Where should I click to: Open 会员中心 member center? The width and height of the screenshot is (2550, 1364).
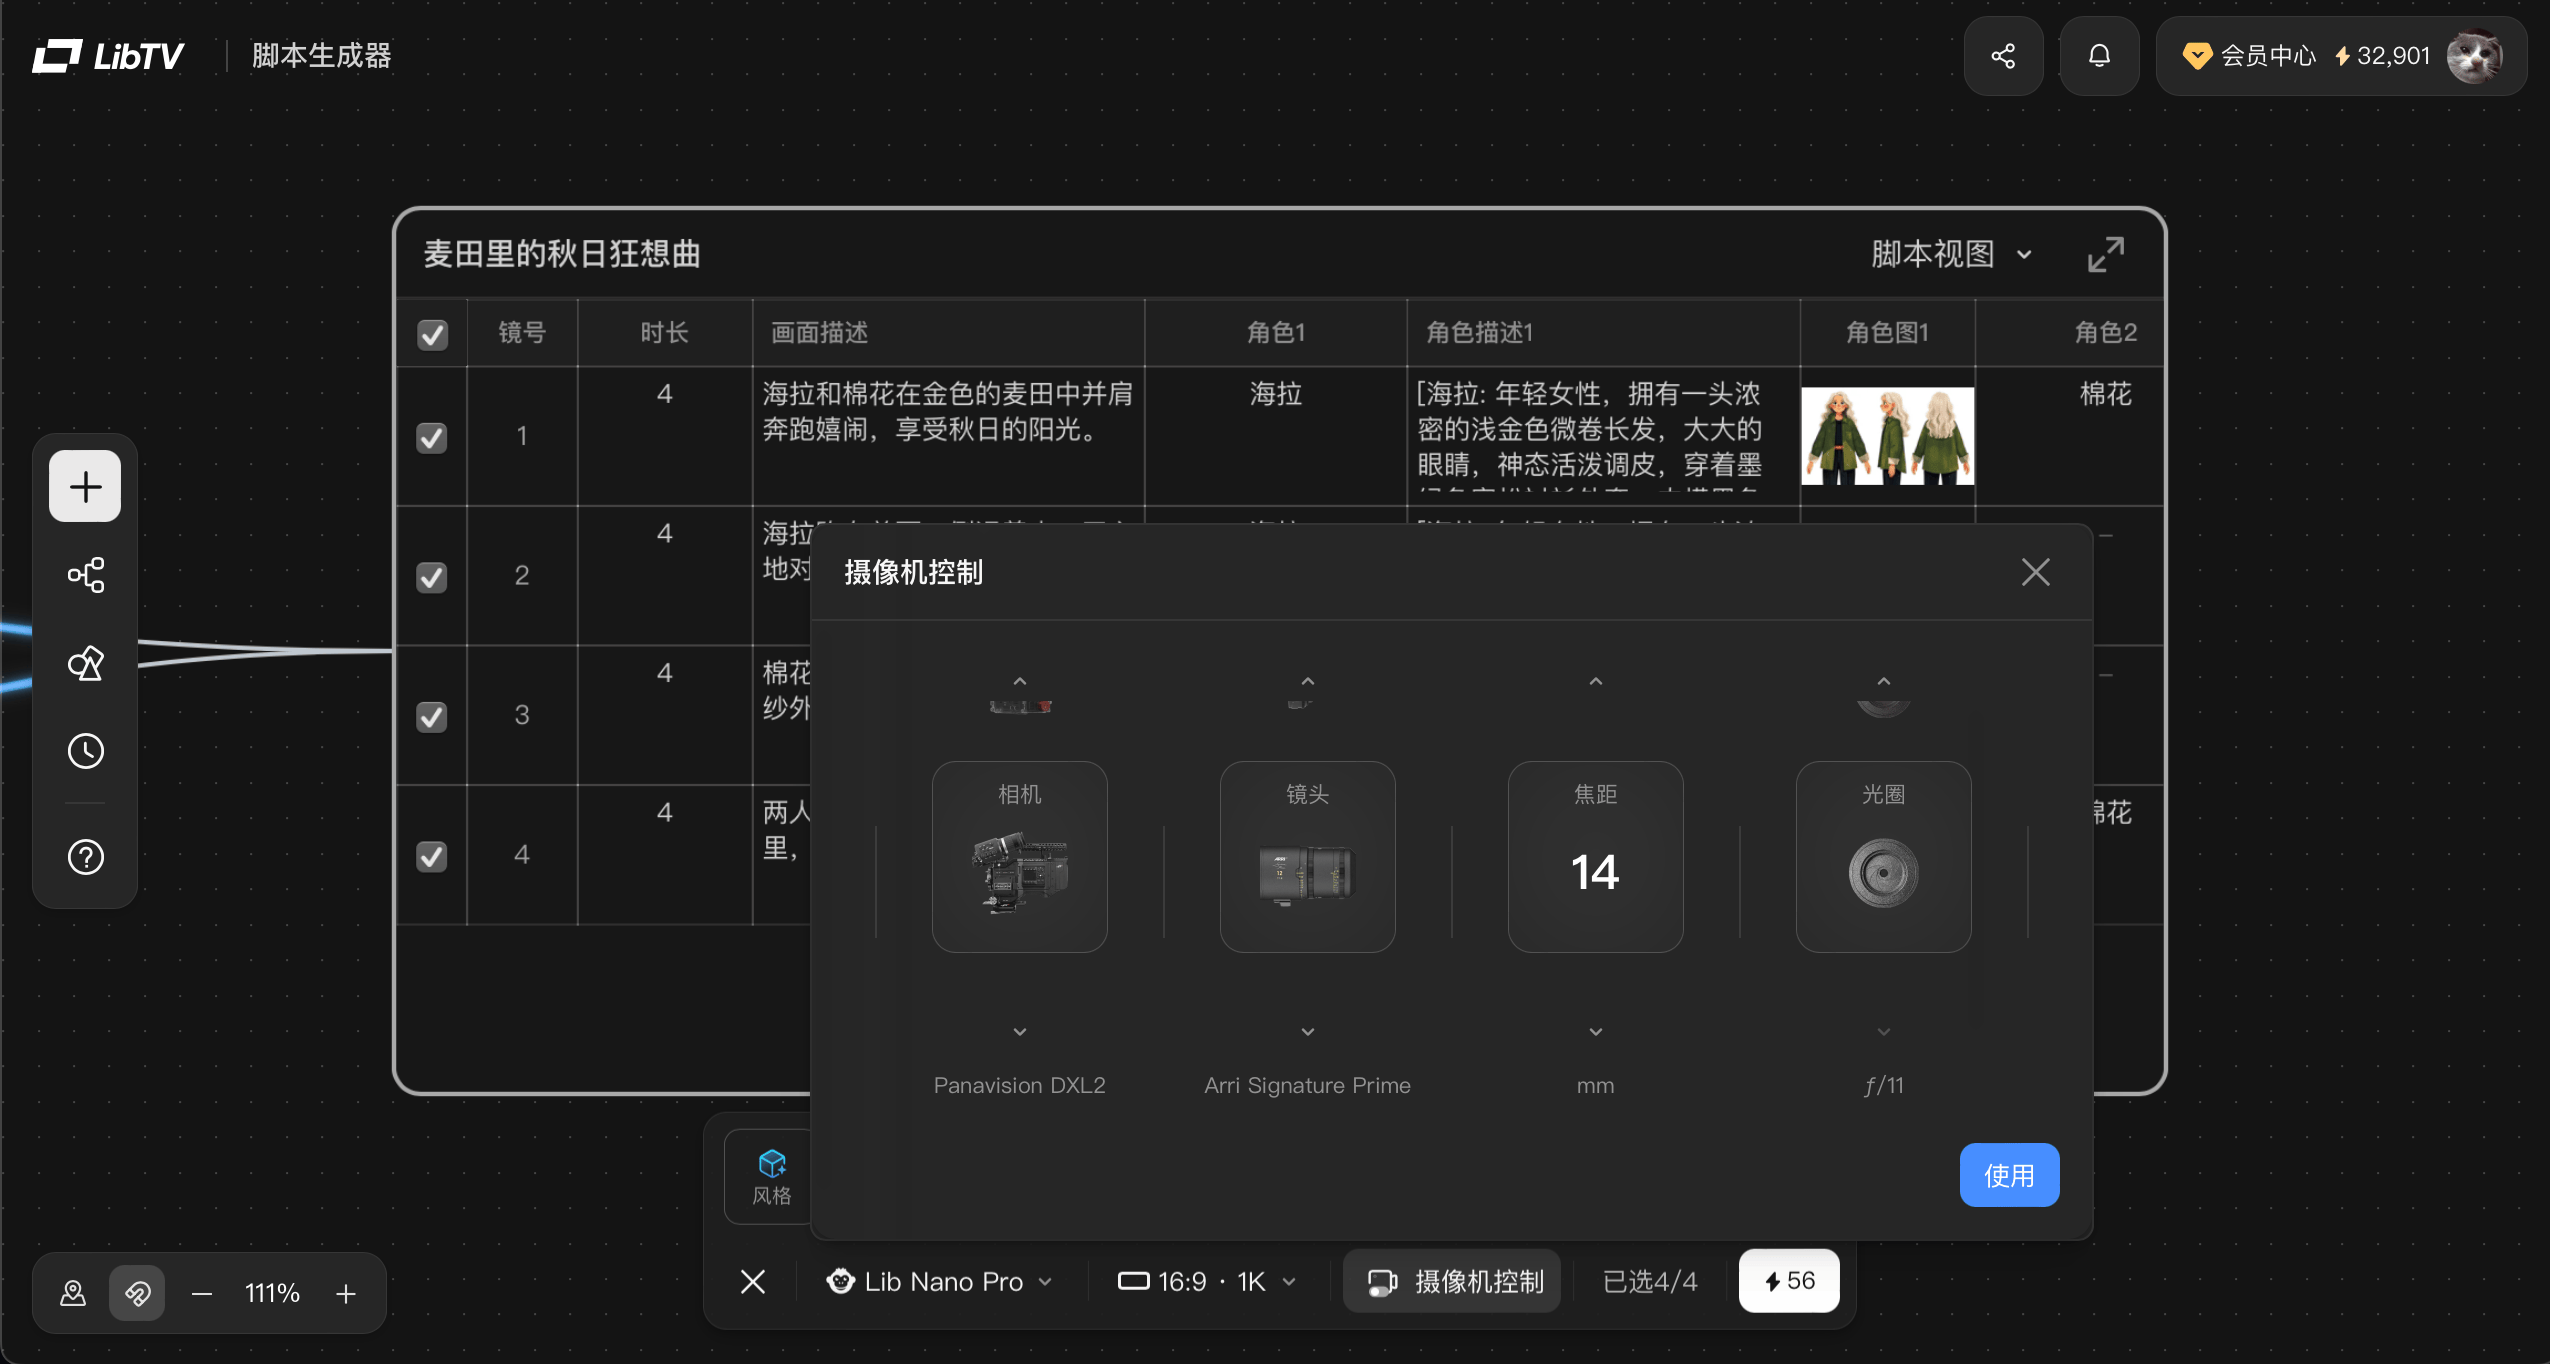[2250, 56]
